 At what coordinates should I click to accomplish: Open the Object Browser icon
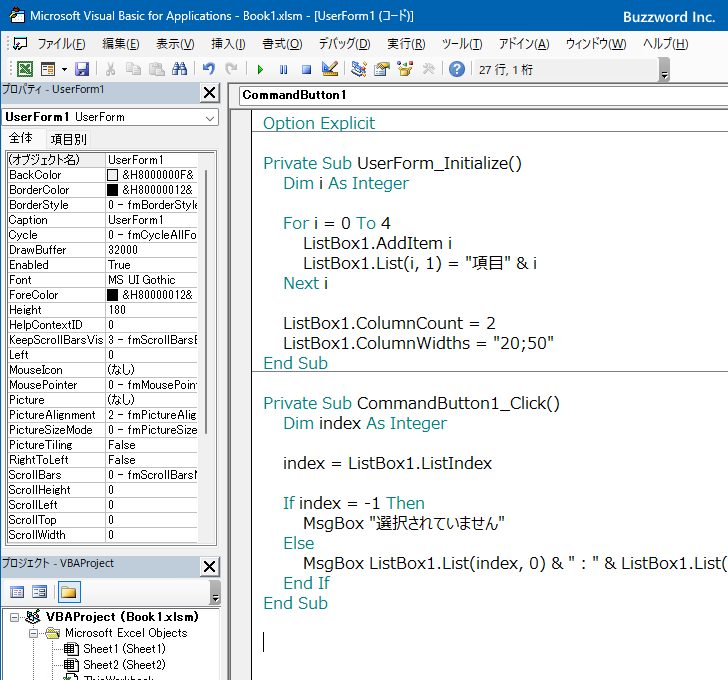[405, 69]
